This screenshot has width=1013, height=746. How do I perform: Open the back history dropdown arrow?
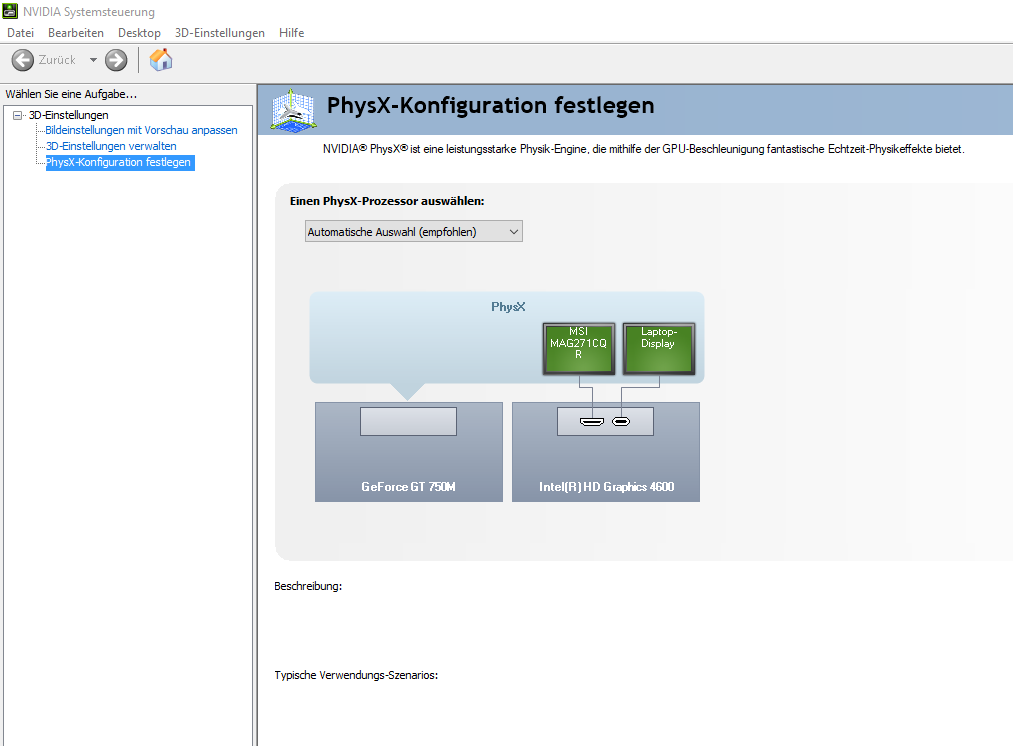point(93,60)
